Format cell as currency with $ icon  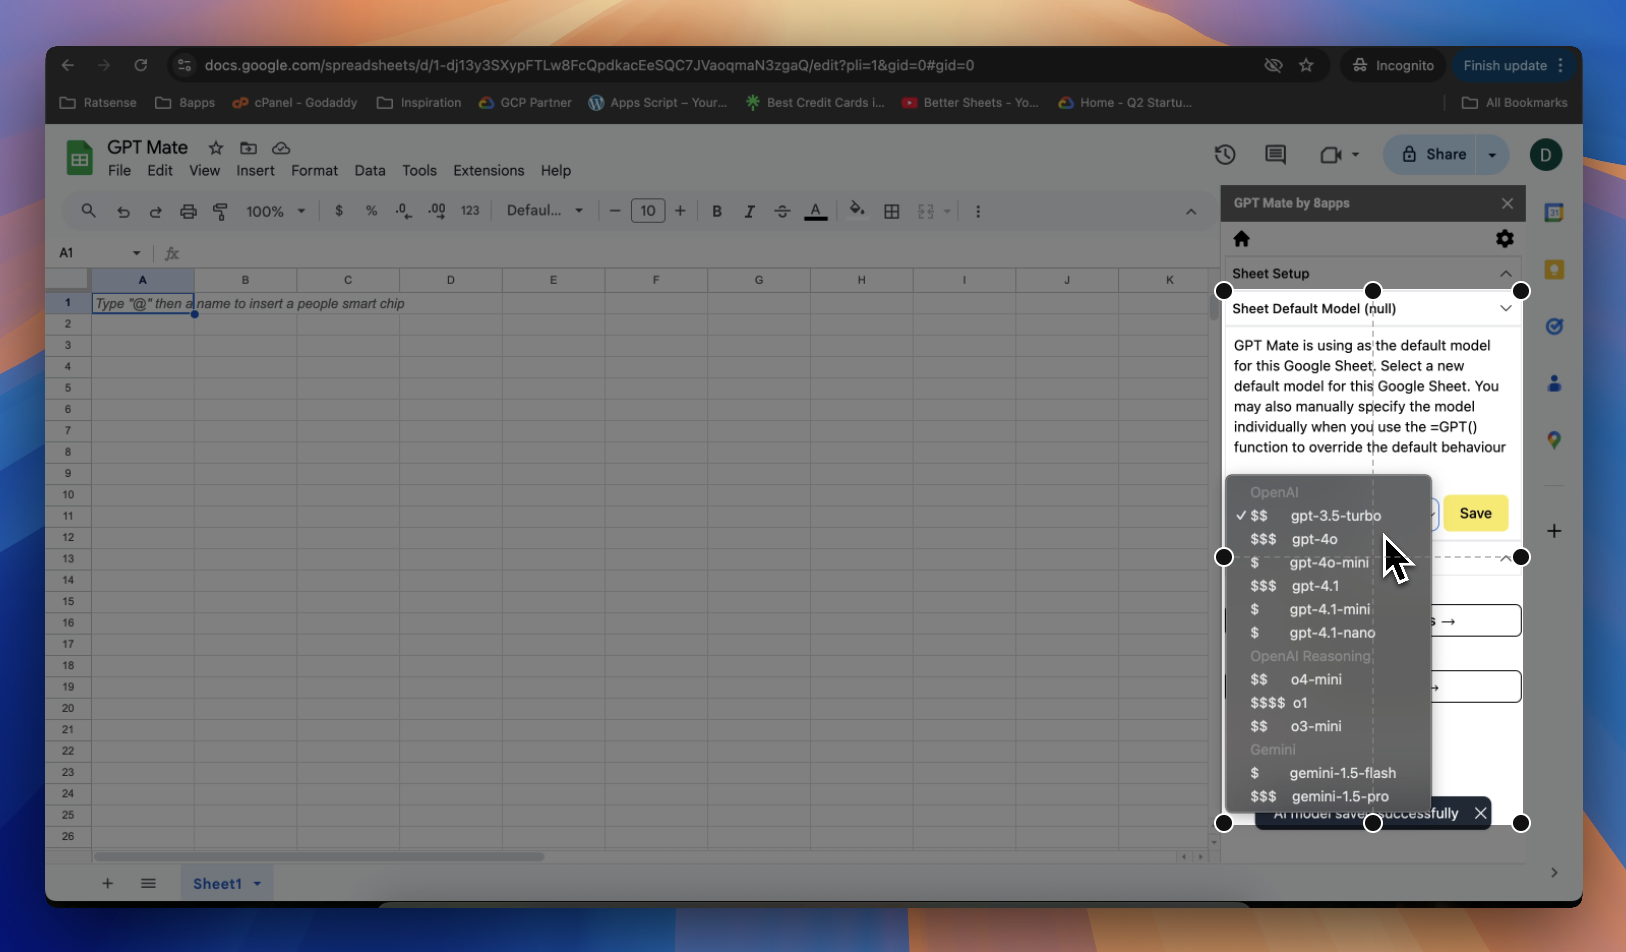coord(339,211)
